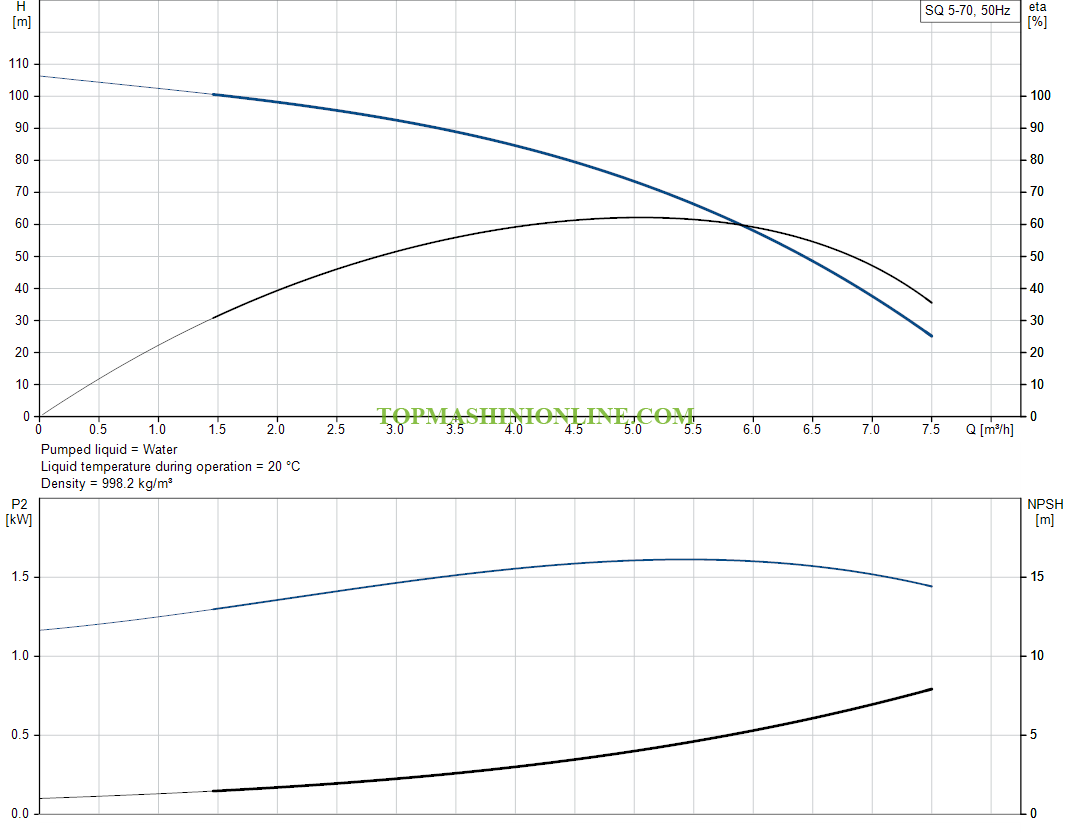Image resolution: width=1071 pixels, height=833 pixels.
Task: Click the 60 tick label on eta axis
Action: 1037,224
